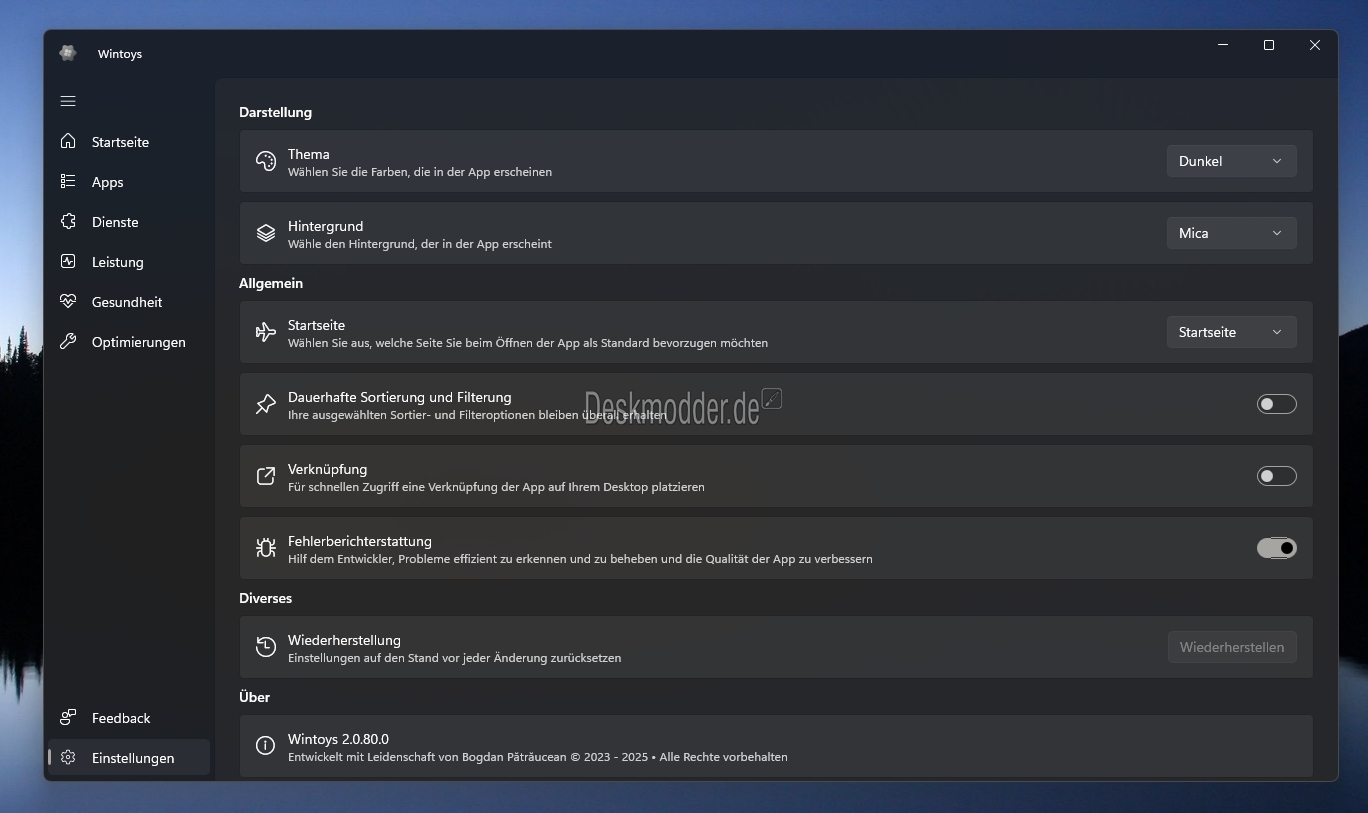
Task: Close the Wintoys window
Action: [1315, 45]
